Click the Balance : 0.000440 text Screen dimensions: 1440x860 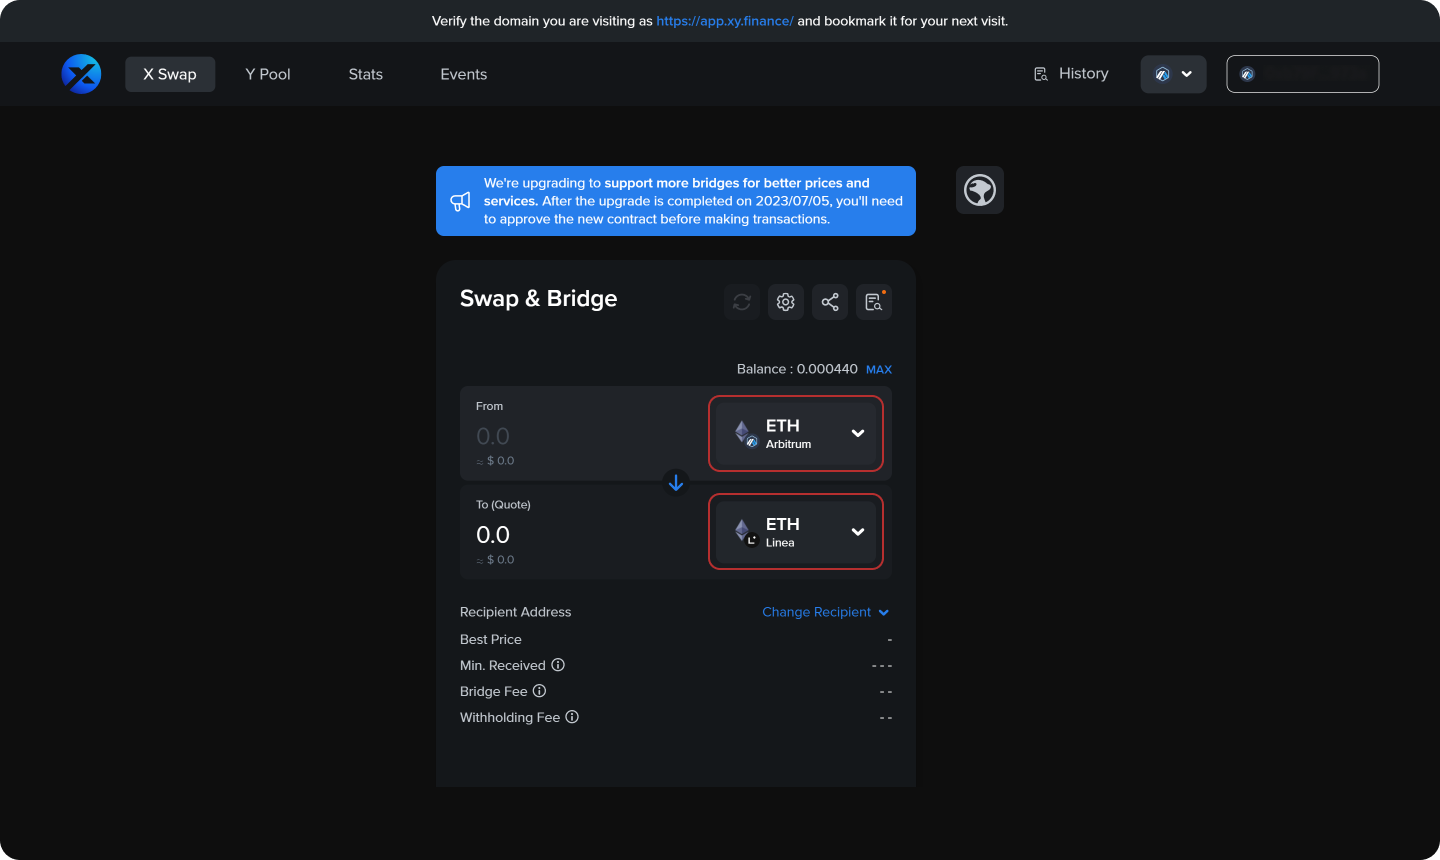[797, 369]
